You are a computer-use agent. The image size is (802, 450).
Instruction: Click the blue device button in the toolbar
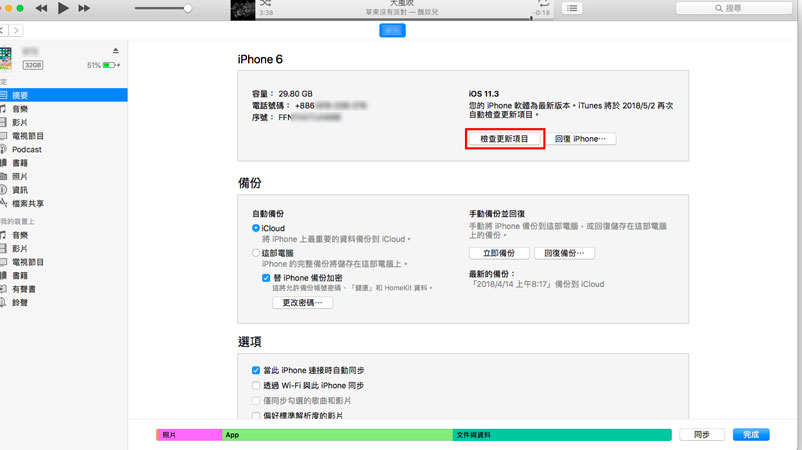(x=392, y=31)
